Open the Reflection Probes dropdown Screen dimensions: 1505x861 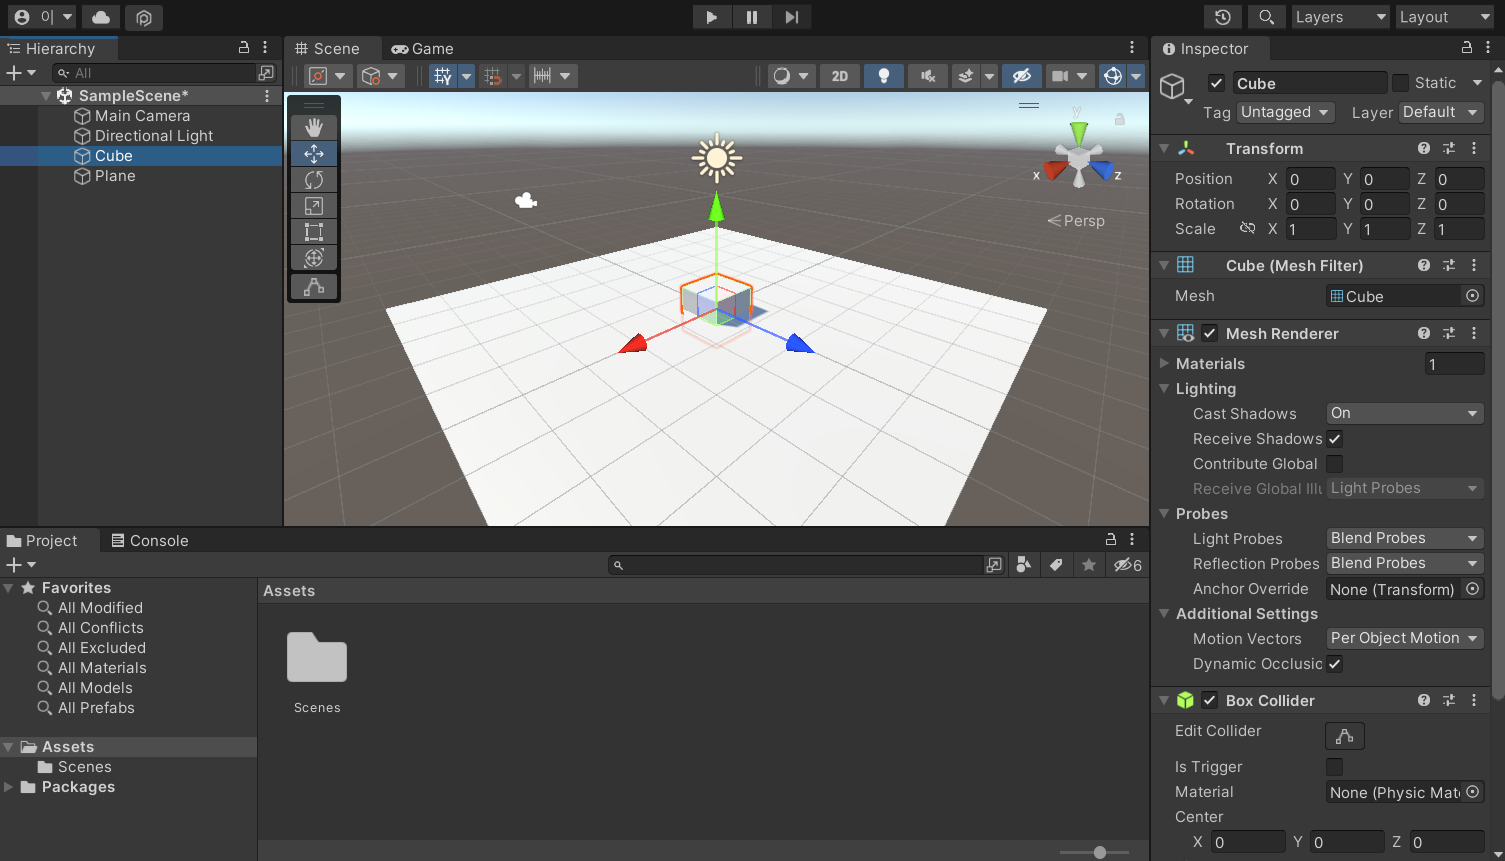click(x=1405, y=563)
